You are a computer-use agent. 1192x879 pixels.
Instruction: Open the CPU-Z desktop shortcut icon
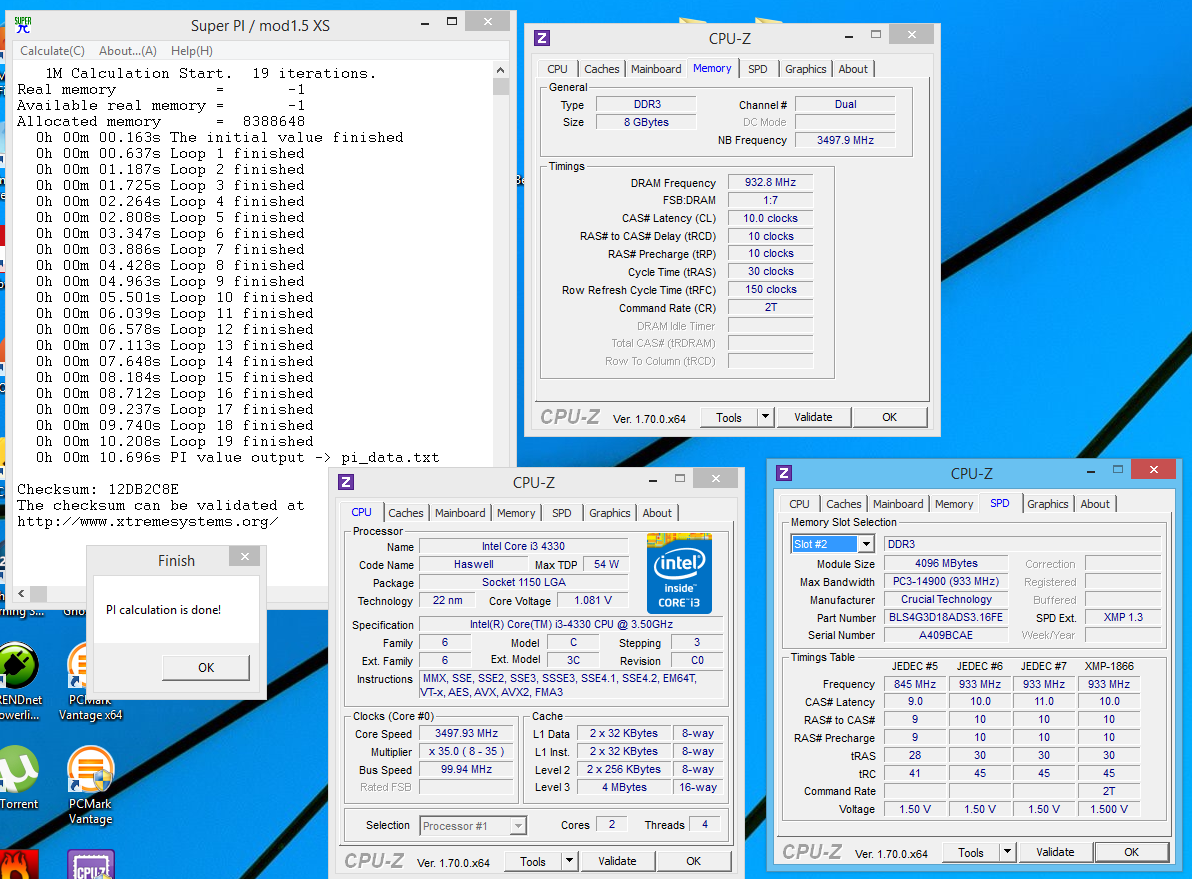(x=91, y=865)
